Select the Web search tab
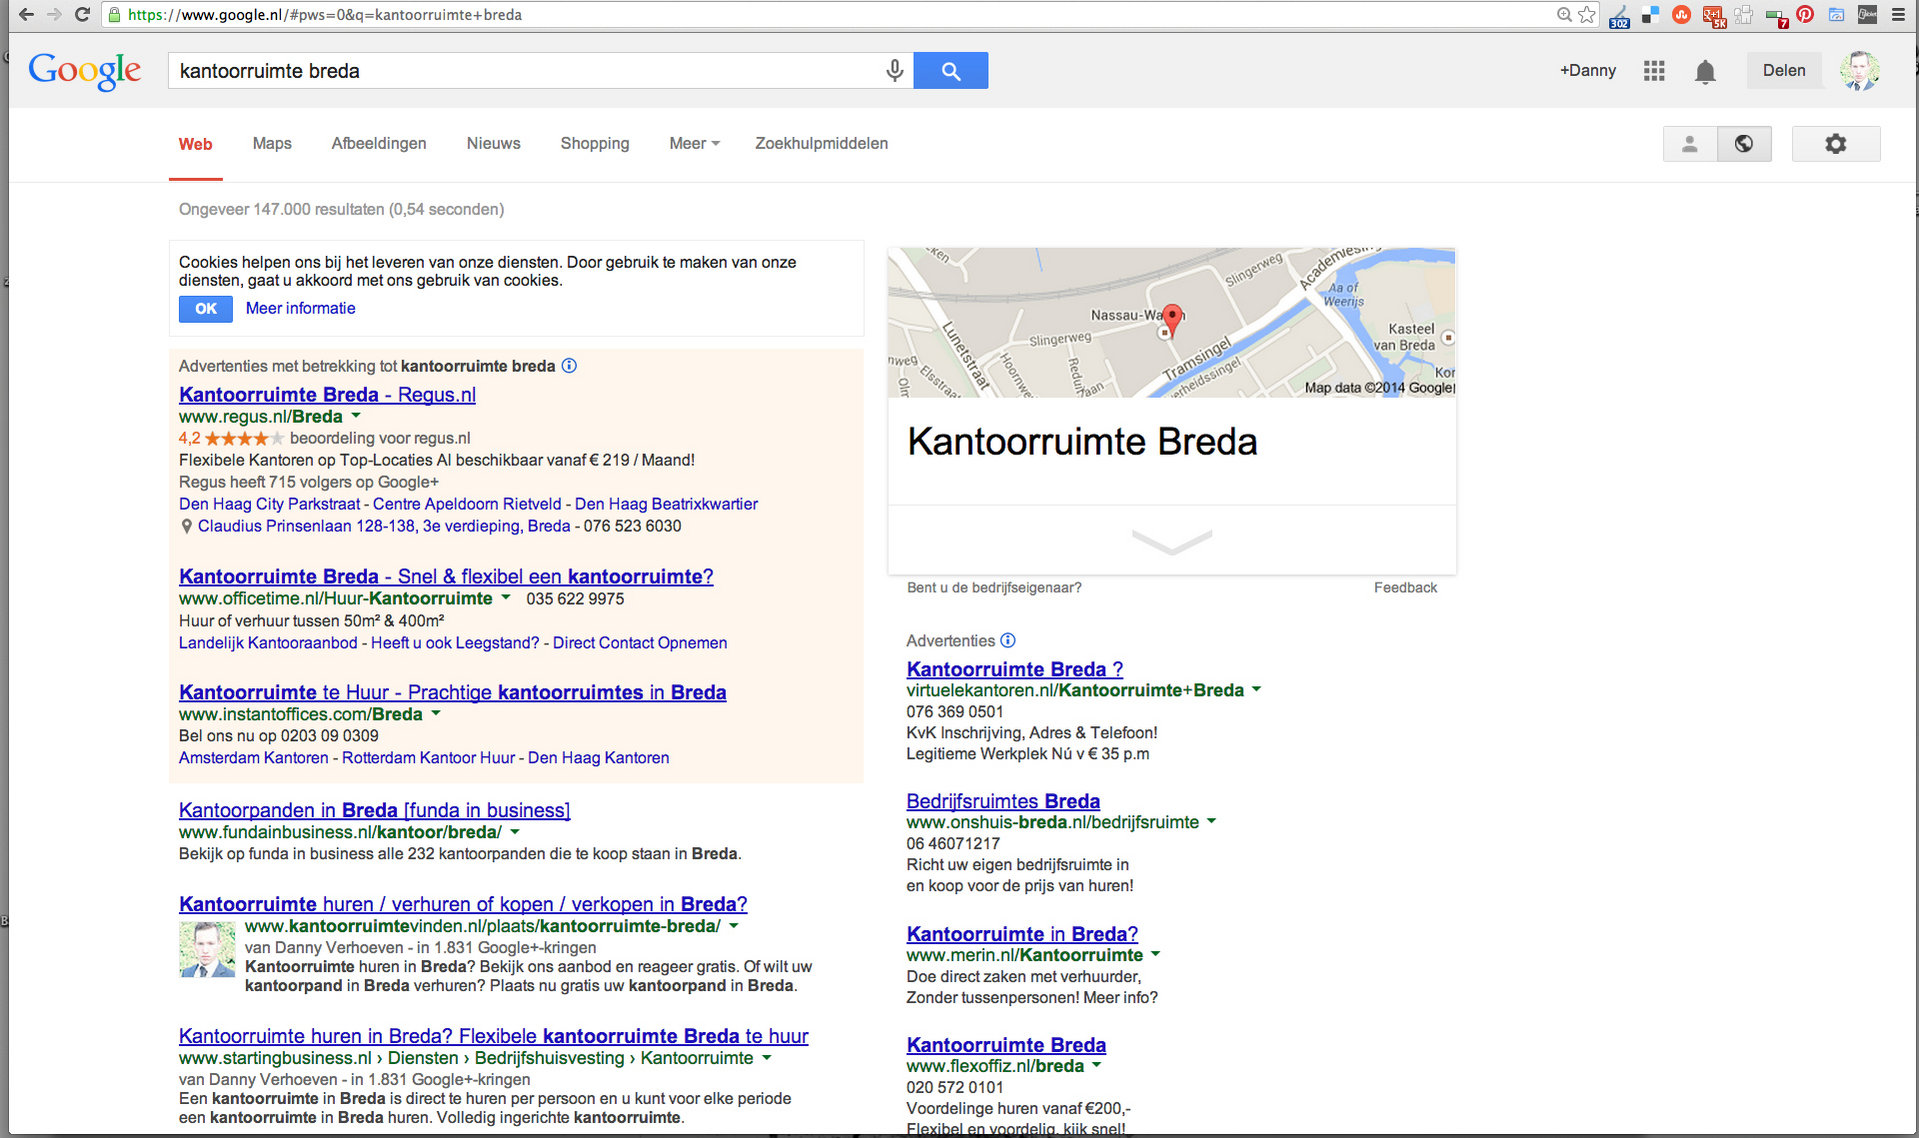 click(x=195, y=144)
